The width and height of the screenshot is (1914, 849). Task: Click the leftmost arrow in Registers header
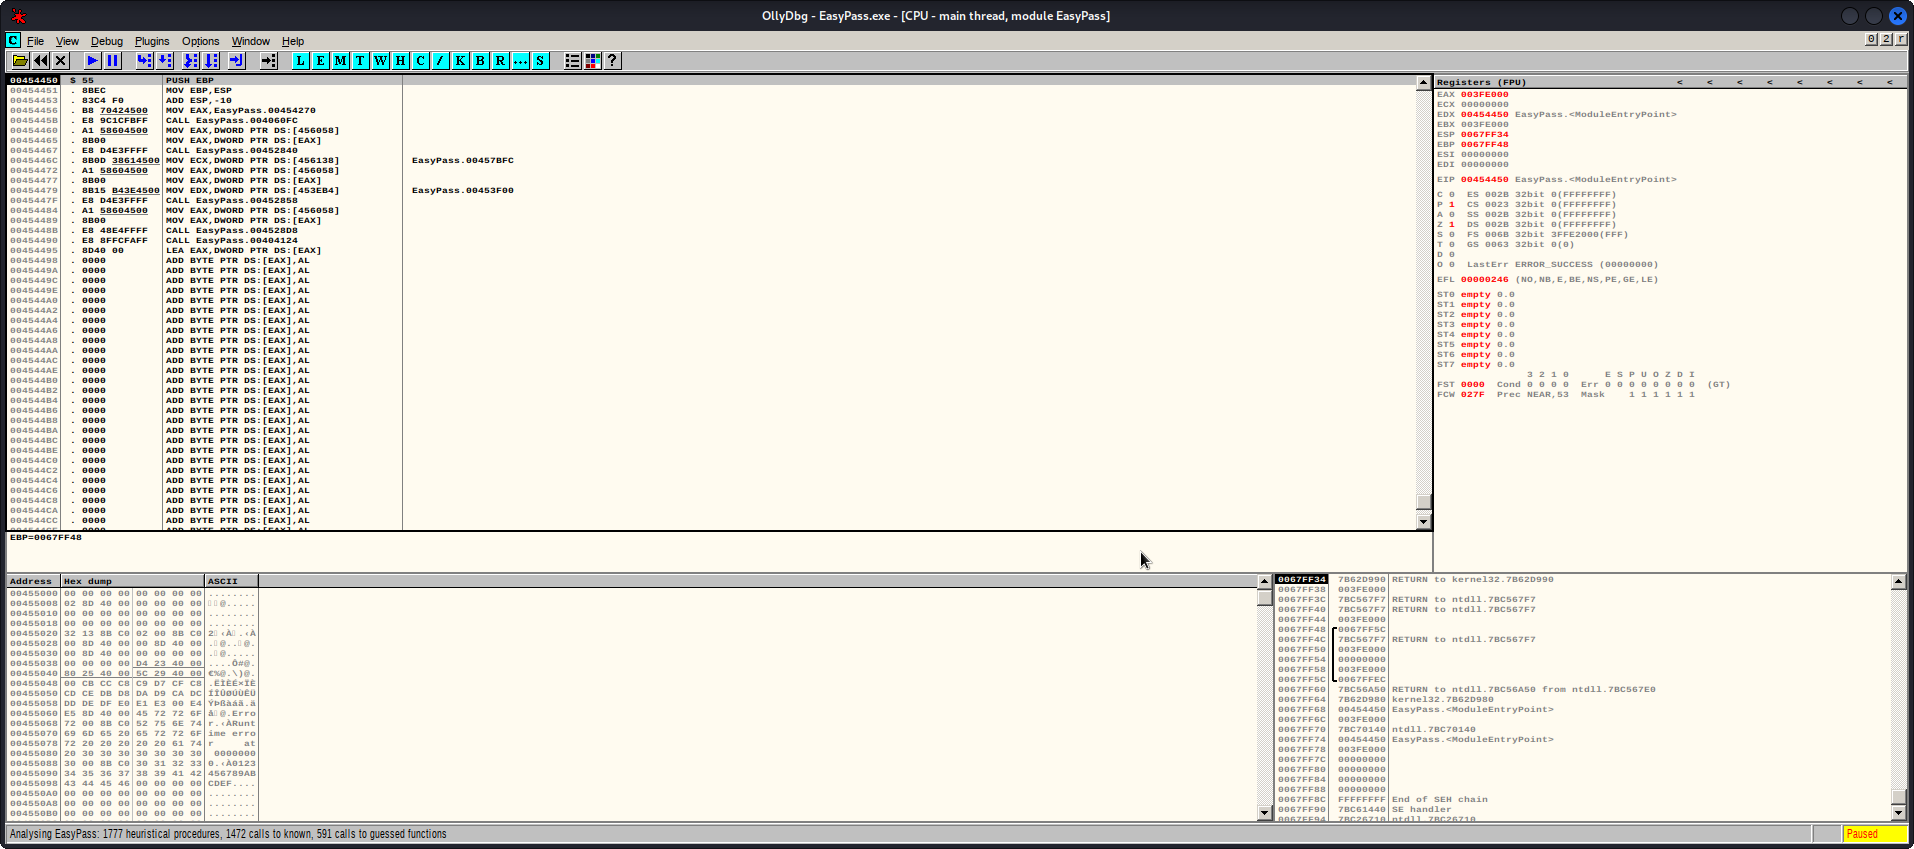[x=1680, y=82]
